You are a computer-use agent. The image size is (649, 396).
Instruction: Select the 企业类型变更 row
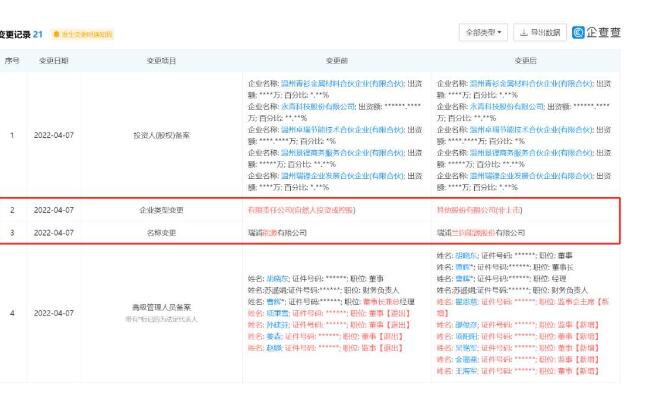click(310, 210)
